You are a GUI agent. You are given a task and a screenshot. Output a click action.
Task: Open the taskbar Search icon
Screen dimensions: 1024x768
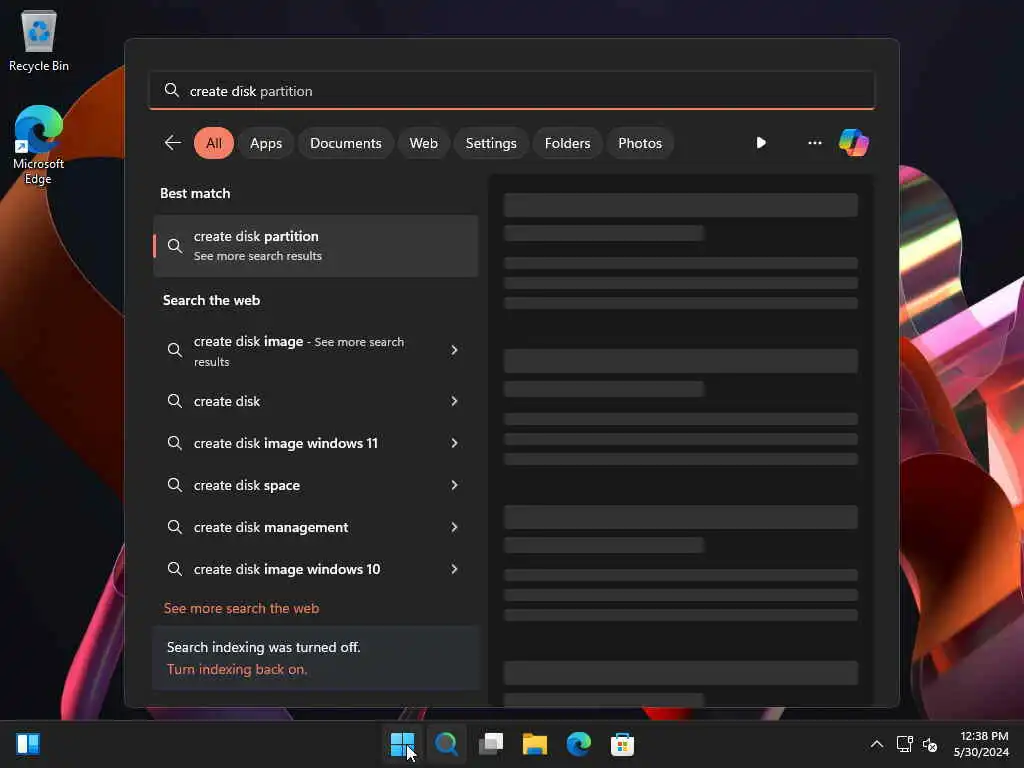447,744
